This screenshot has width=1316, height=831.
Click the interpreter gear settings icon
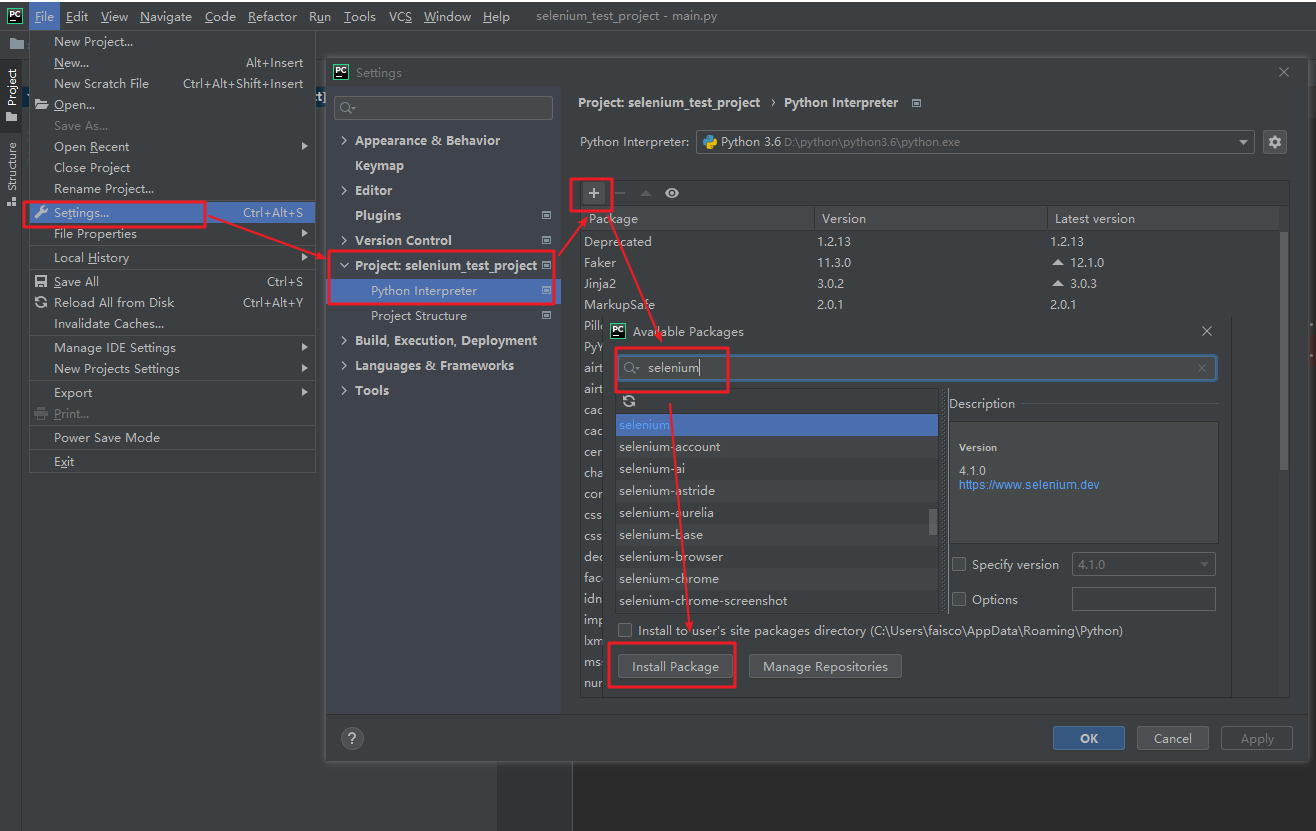pyautogui.click(x=1274, y=142)
